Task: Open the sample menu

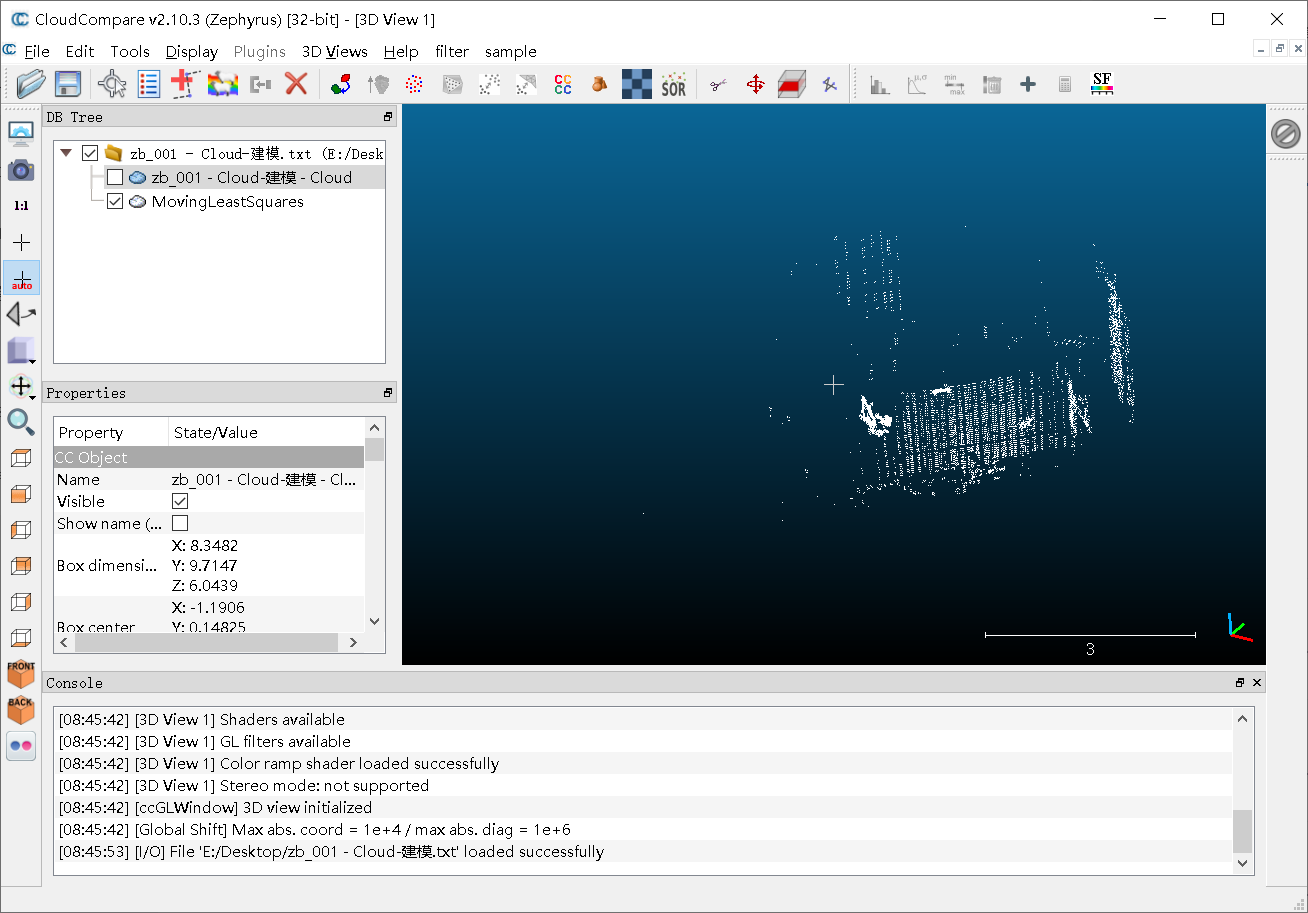Action: coord(511,51)
